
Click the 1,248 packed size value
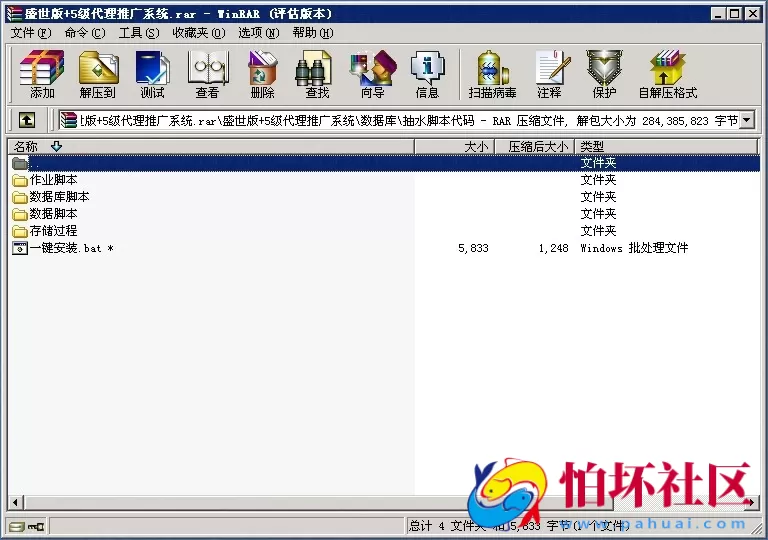coord(553,248)
